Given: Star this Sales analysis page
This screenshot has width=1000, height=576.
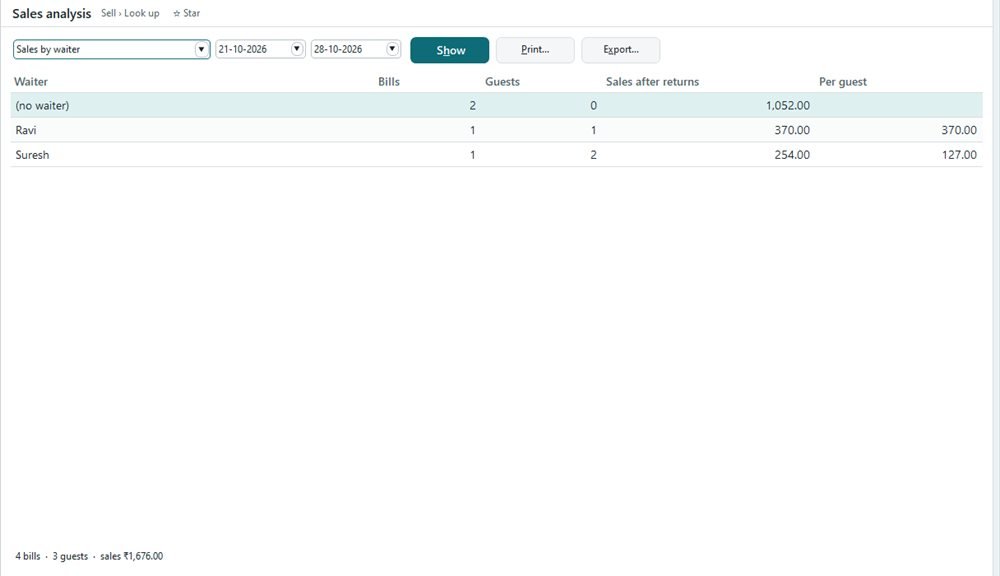Looking at the screenshot, I should [x=186, y=13].
